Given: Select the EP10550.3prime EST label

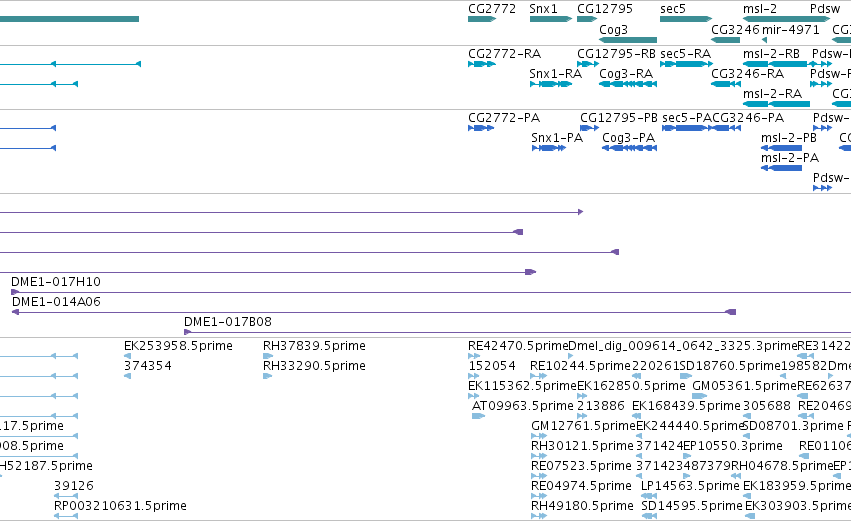Looking at the screenshot, I should point(733,446).
